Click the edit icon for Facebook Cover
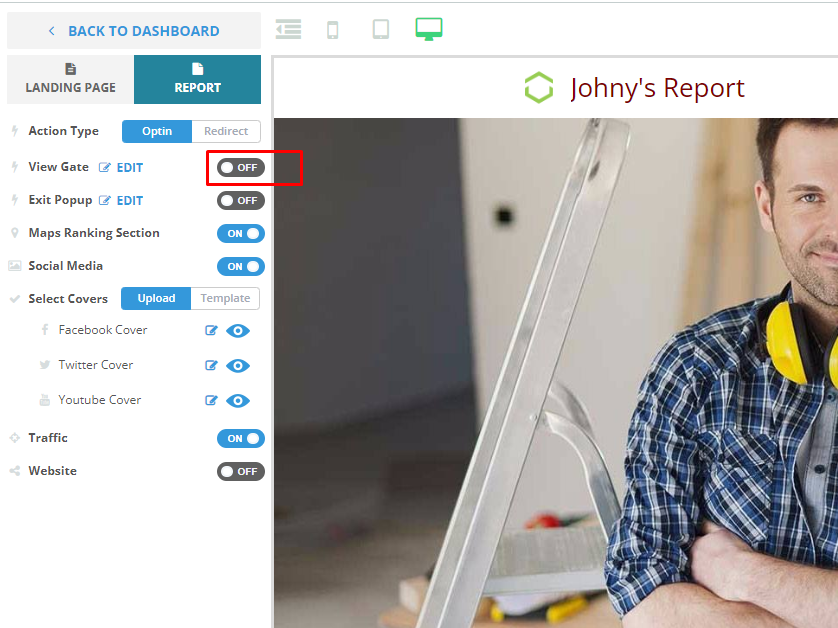Screen dimensions: 838x628 click(211, 331)
